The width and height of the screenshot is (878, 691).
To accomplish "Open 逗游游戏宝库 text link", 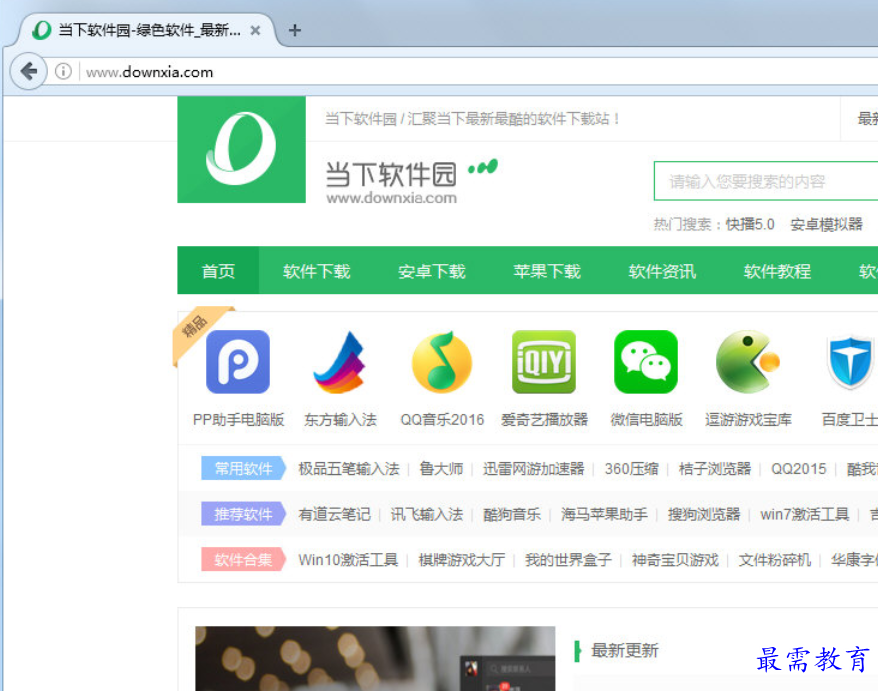I will pyautogui.click(x=748, y=419).
